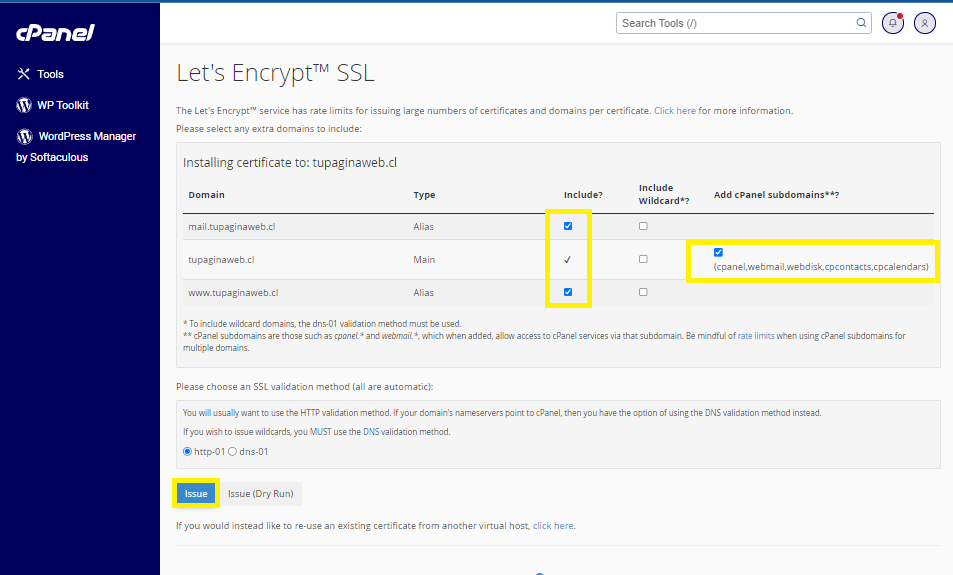Viewport: 953px width, 575px height.
Task: Enable wildcard for tupaginaweb.cl main domain
Action: (x=643, y=259)
